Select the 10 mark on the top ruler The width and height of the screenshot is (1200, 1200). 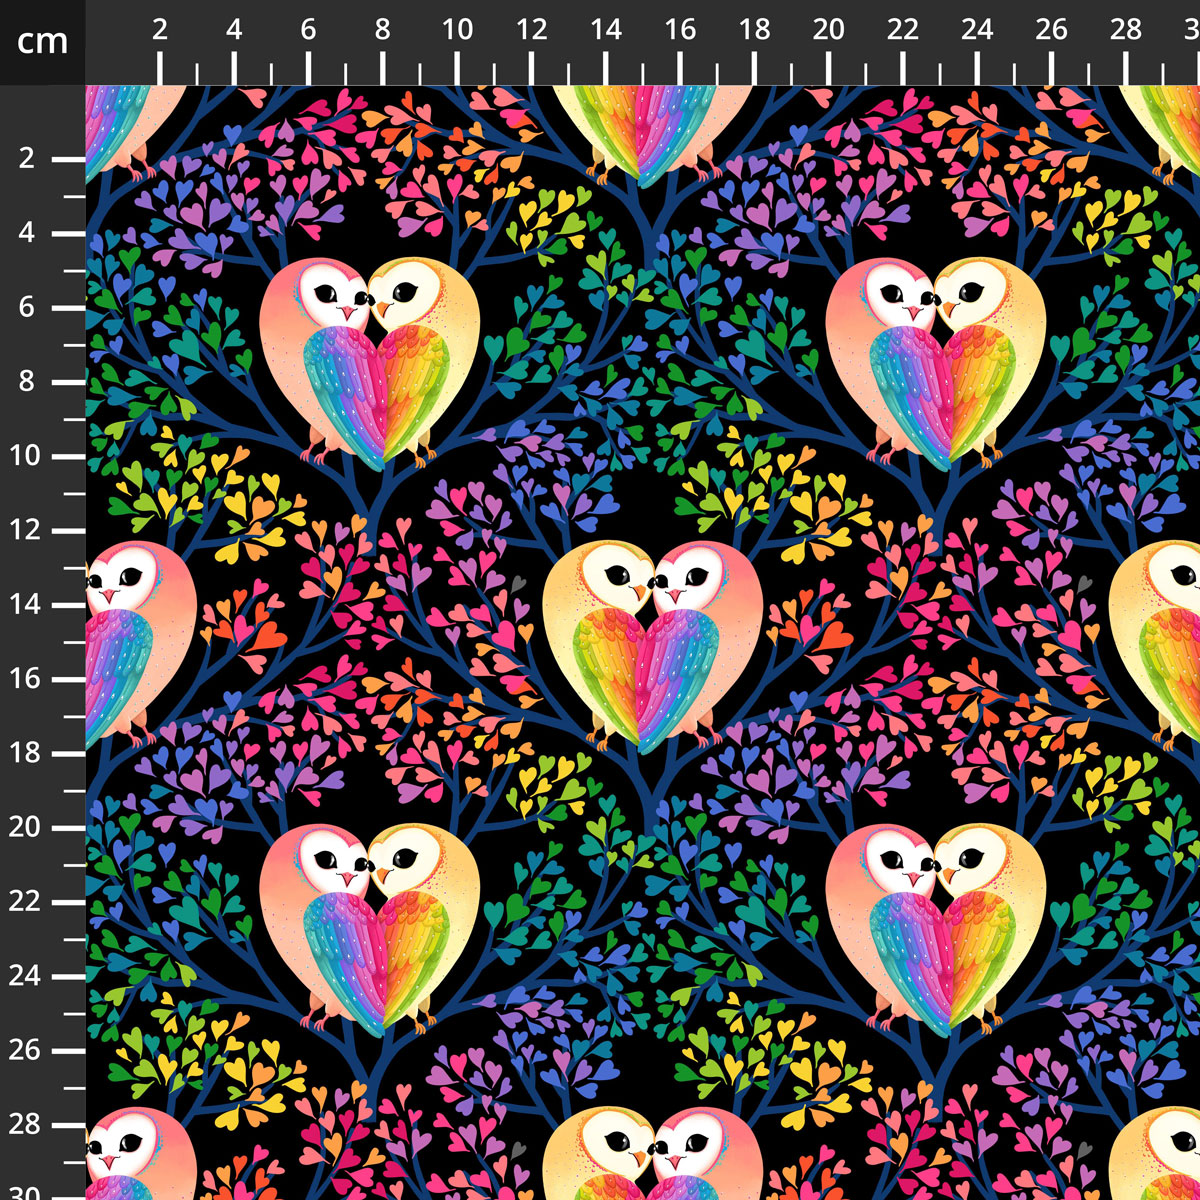click(x=457, y=30)
